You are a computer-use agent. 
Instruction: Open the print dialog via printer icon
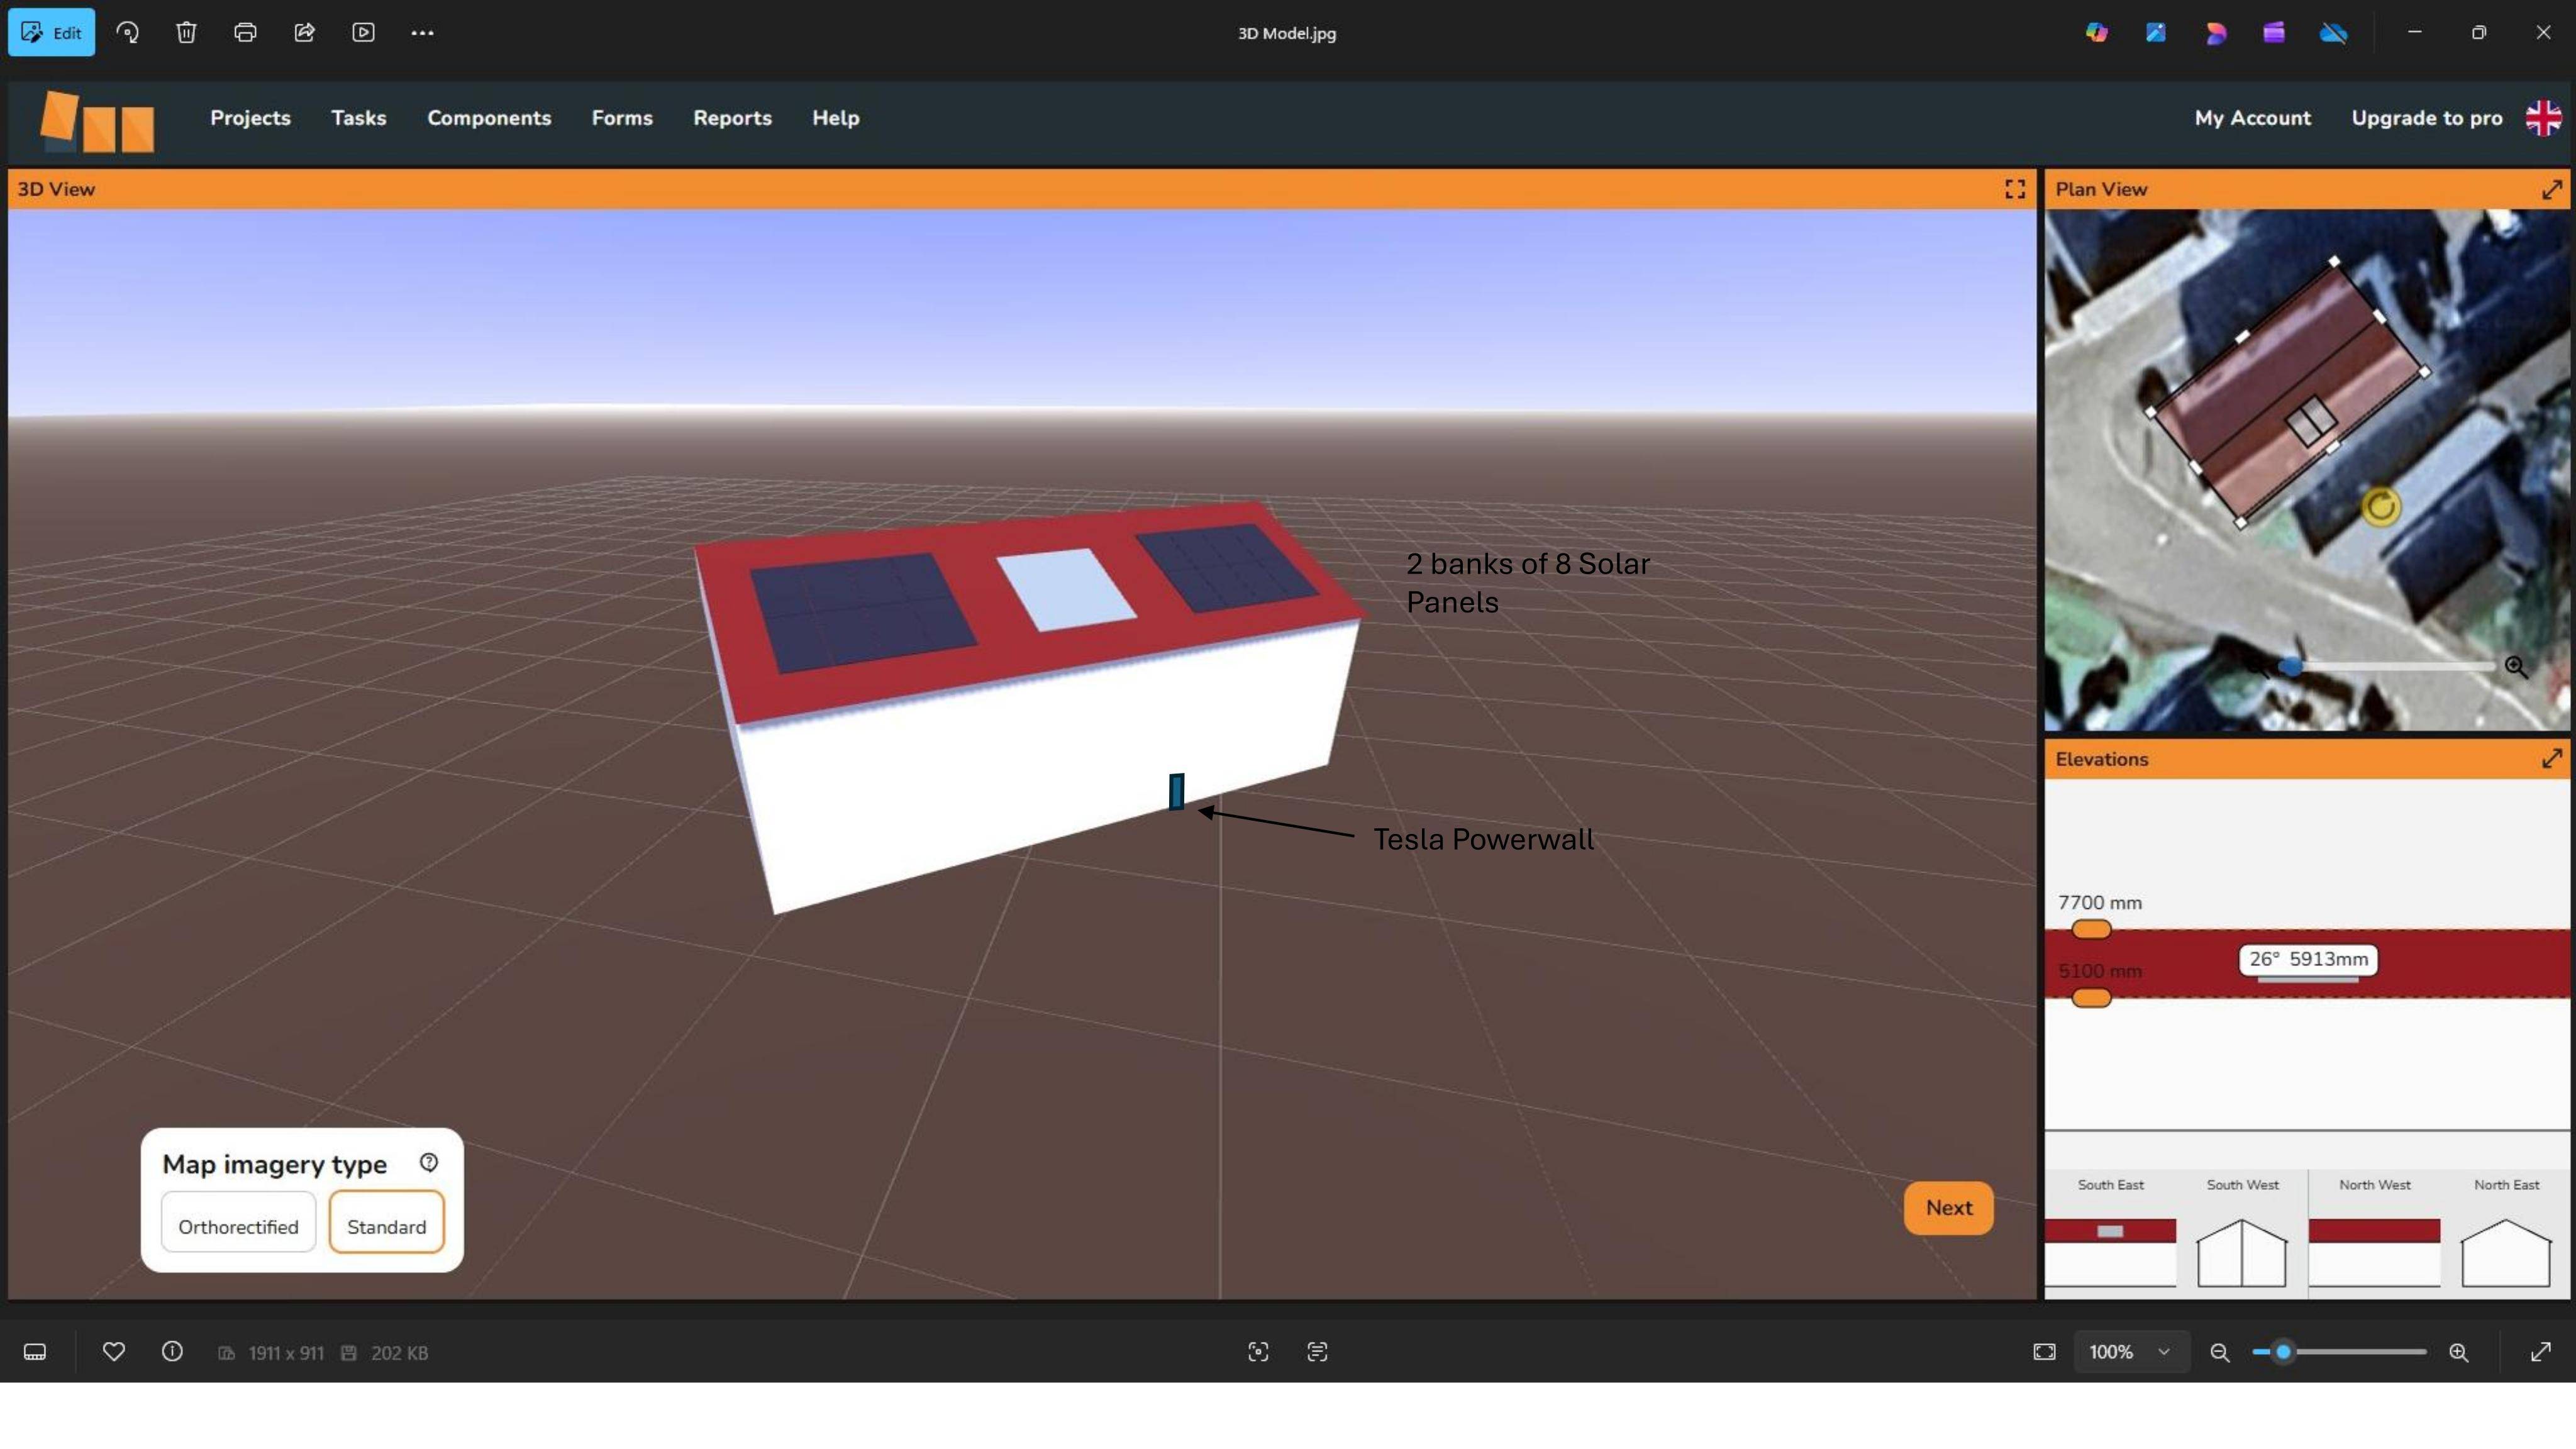tap(245, 32)
